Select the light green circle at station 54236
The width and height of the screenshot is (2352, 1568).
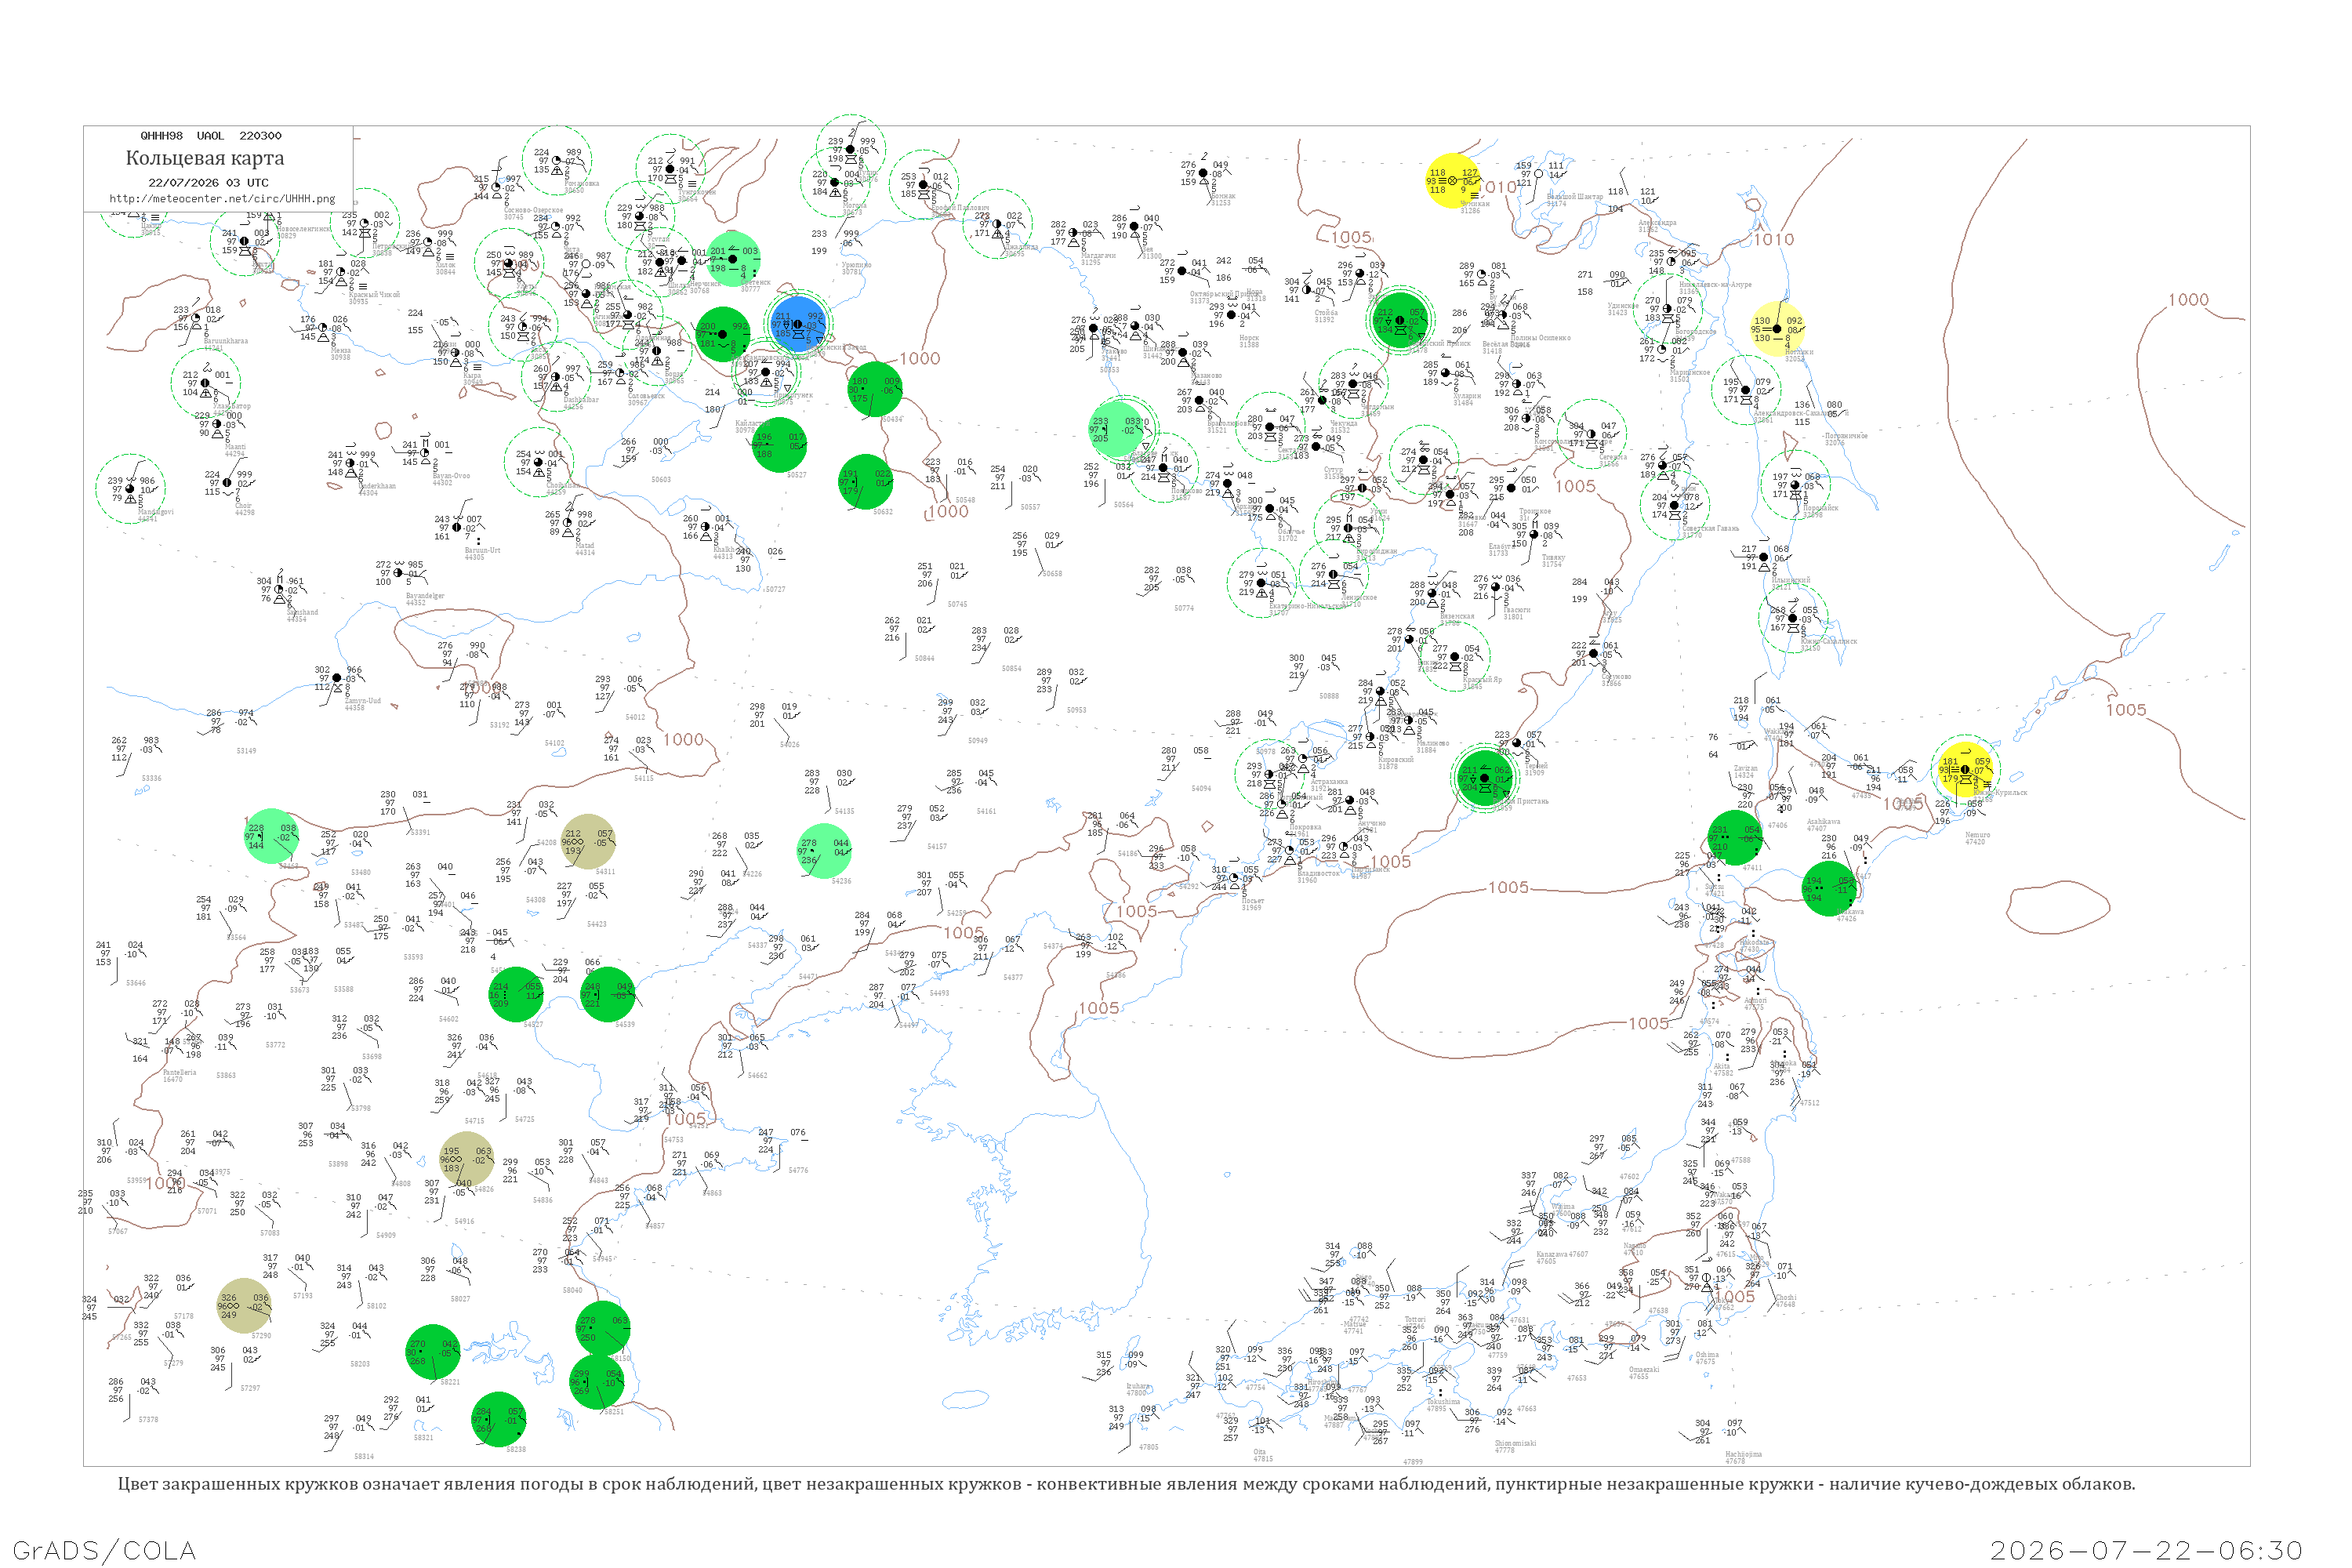(824, 851)
